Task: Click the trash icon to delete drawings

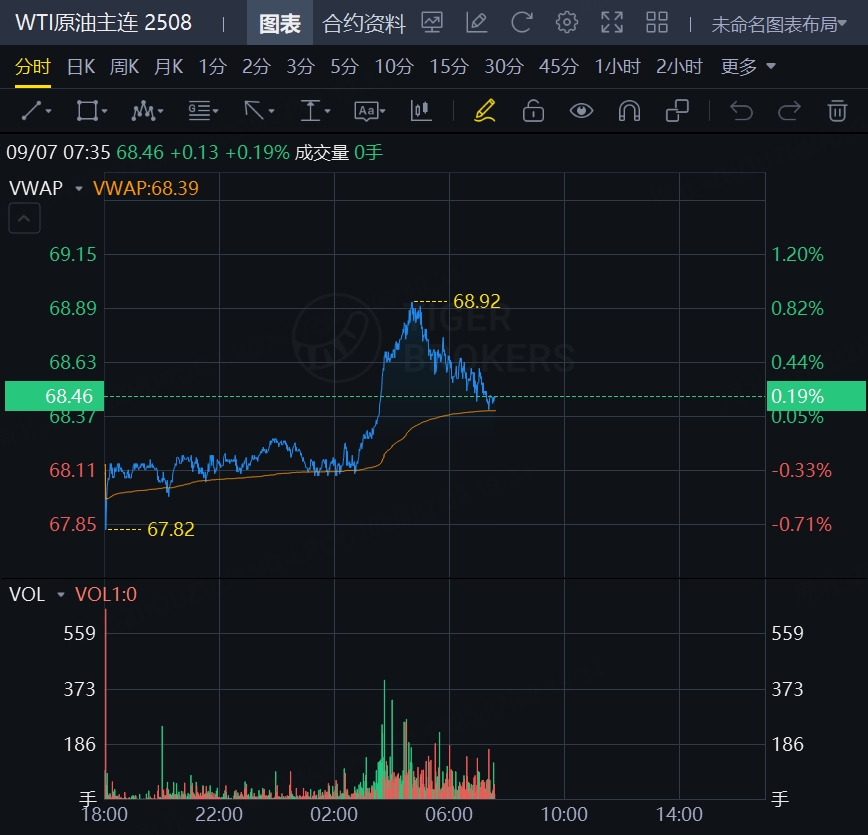Action: (x=837, y=111)
